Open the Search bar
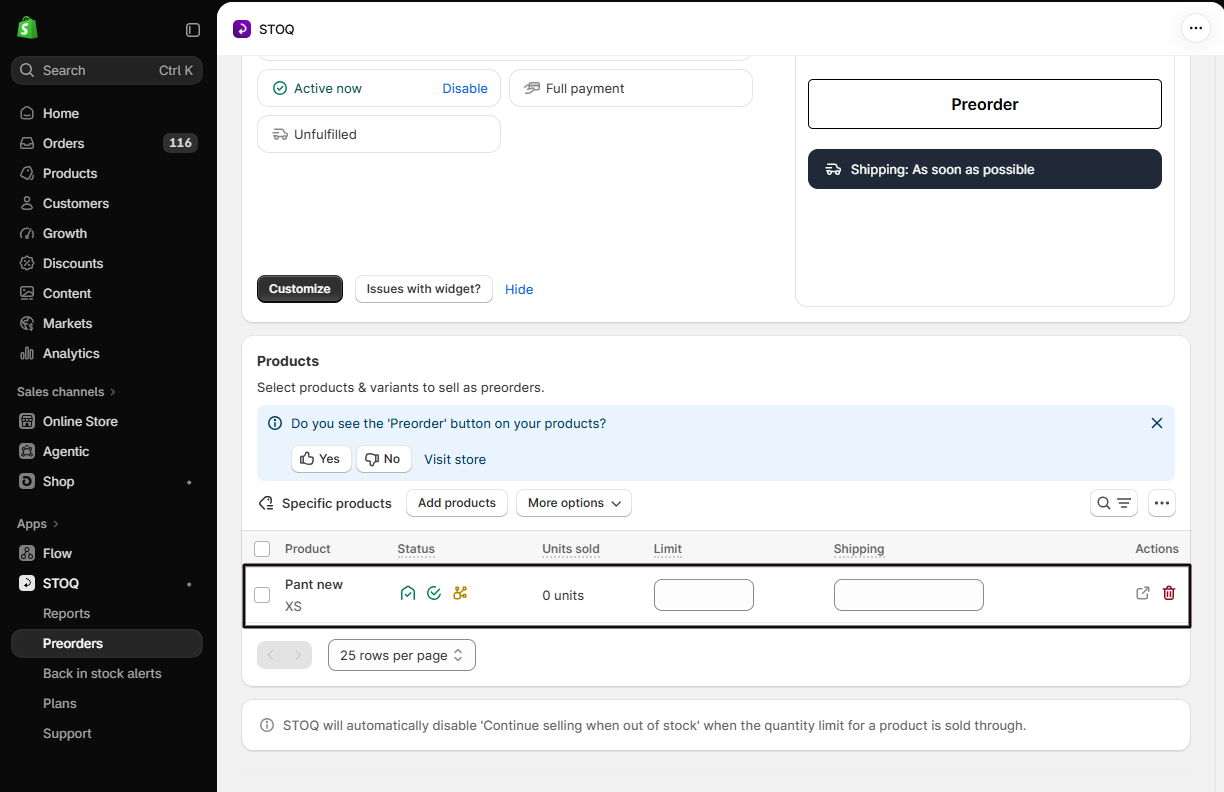 (x=107, y=70)
